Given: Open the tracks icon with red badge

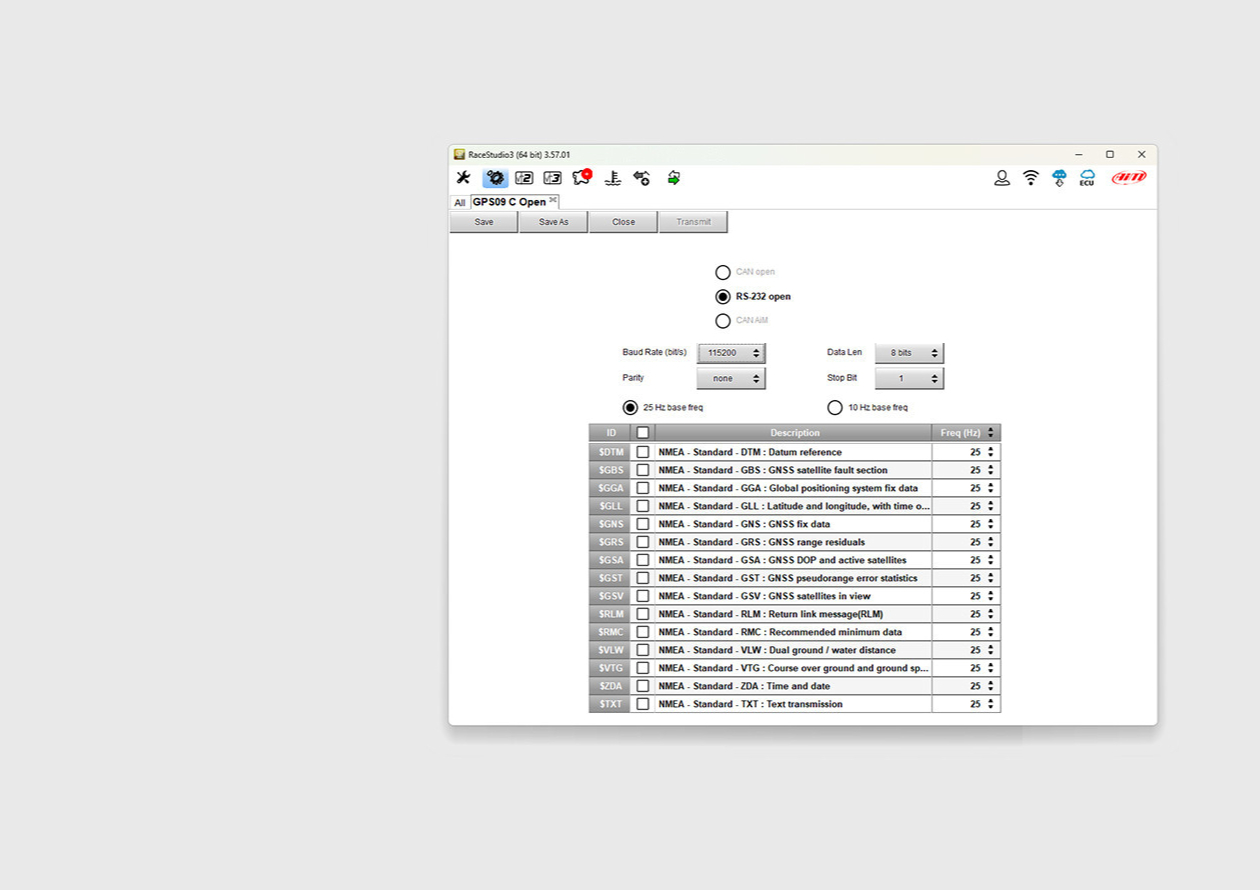Looking at the screenshot, I should 582,177.
